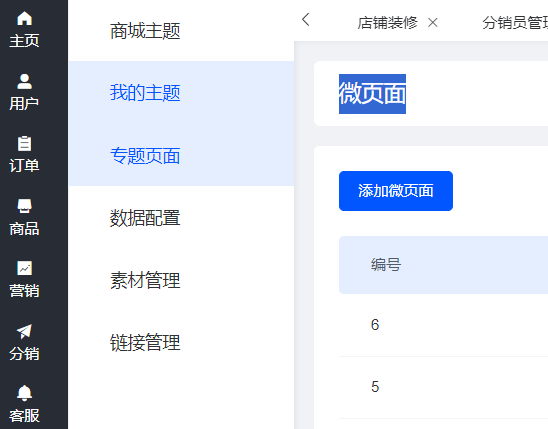548x429 pixels.
Task: Open the 商品 shop icon
Action: click(x=24, y=206)
